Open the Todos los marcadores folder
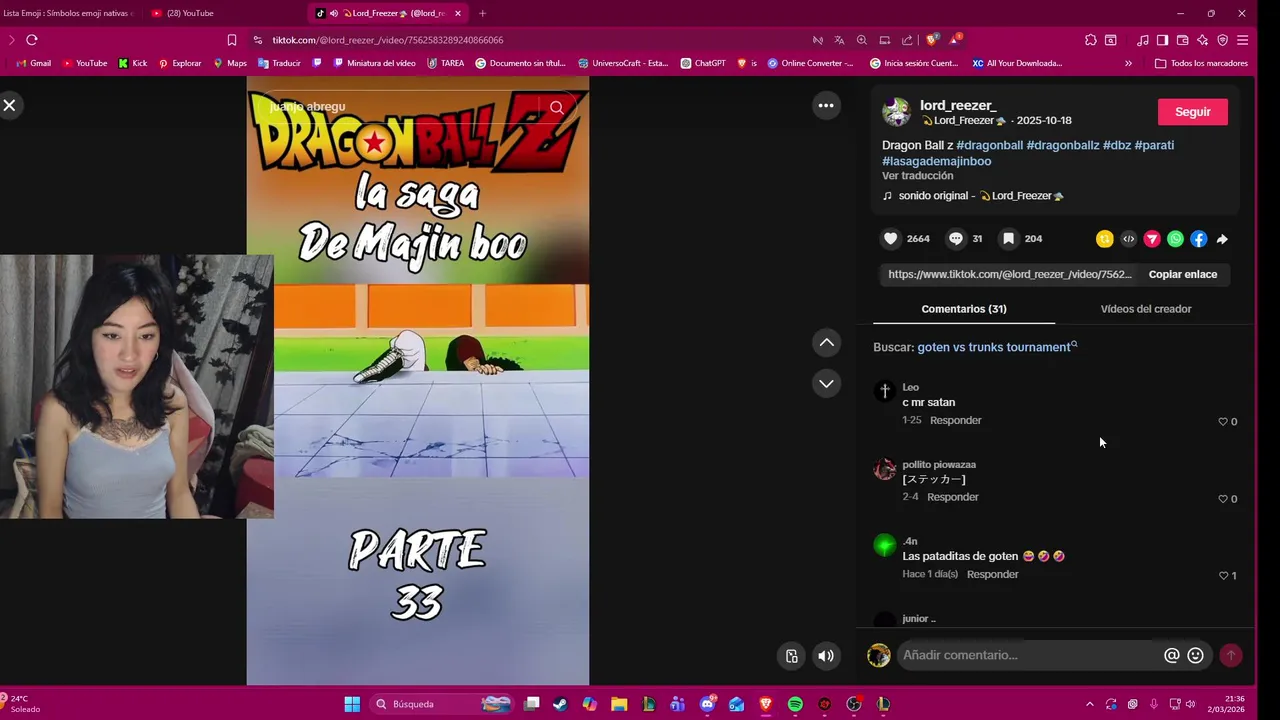Viewport: 1280px width, 720px height. [x=1201, y=63]
